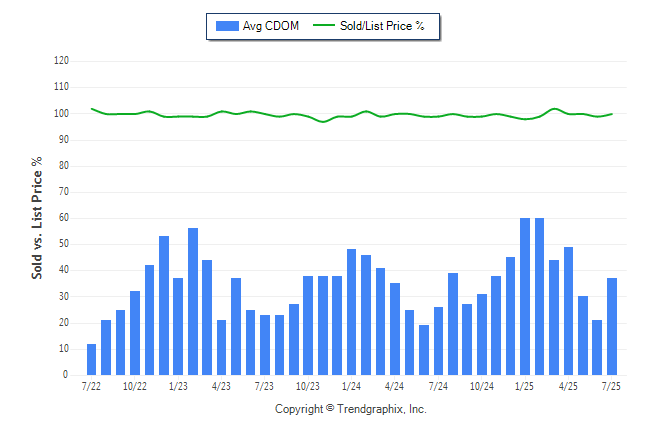Click the '100' y-axis value
Viewport: 646px width, 434px height.
(x=61, y=113)
